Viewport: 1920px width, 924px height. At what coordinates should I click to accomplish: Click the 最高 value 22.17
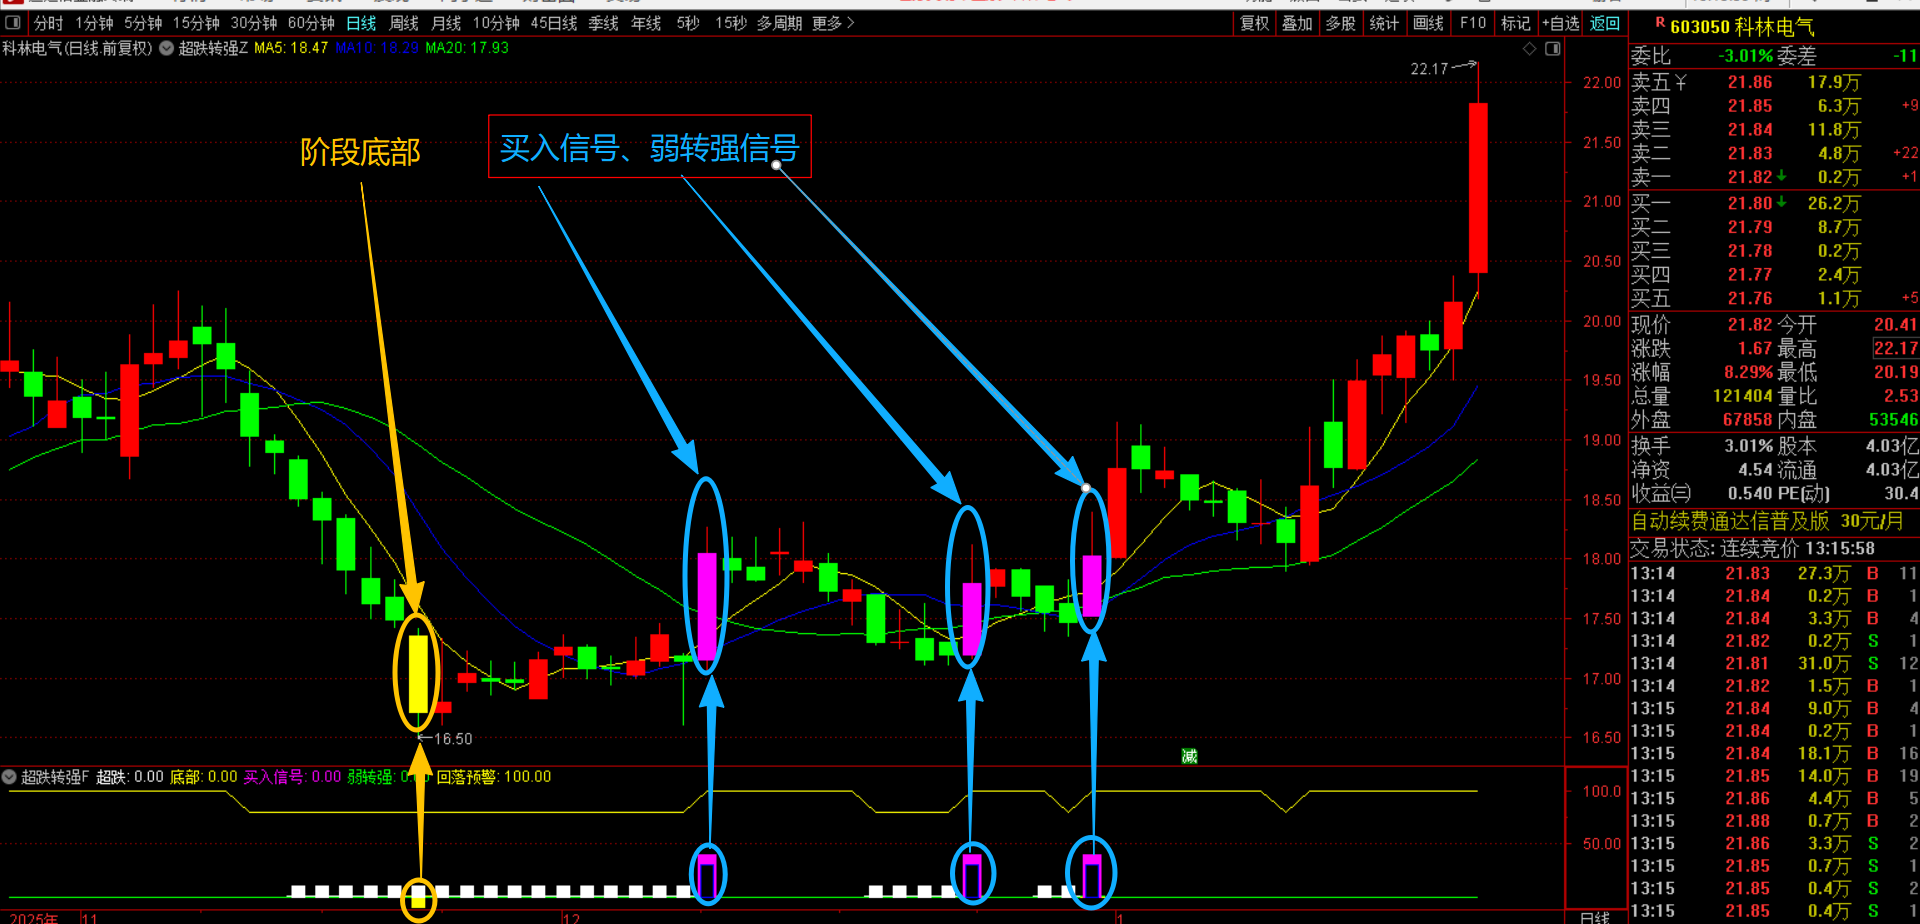click(1895, 348)
